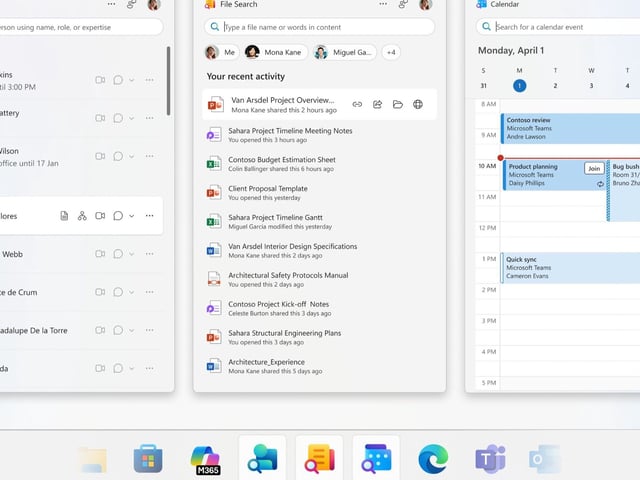Screen dimensions: 640x480
Task: Copy link for Van Arsdel Project Overview
Action: [357, 104]
